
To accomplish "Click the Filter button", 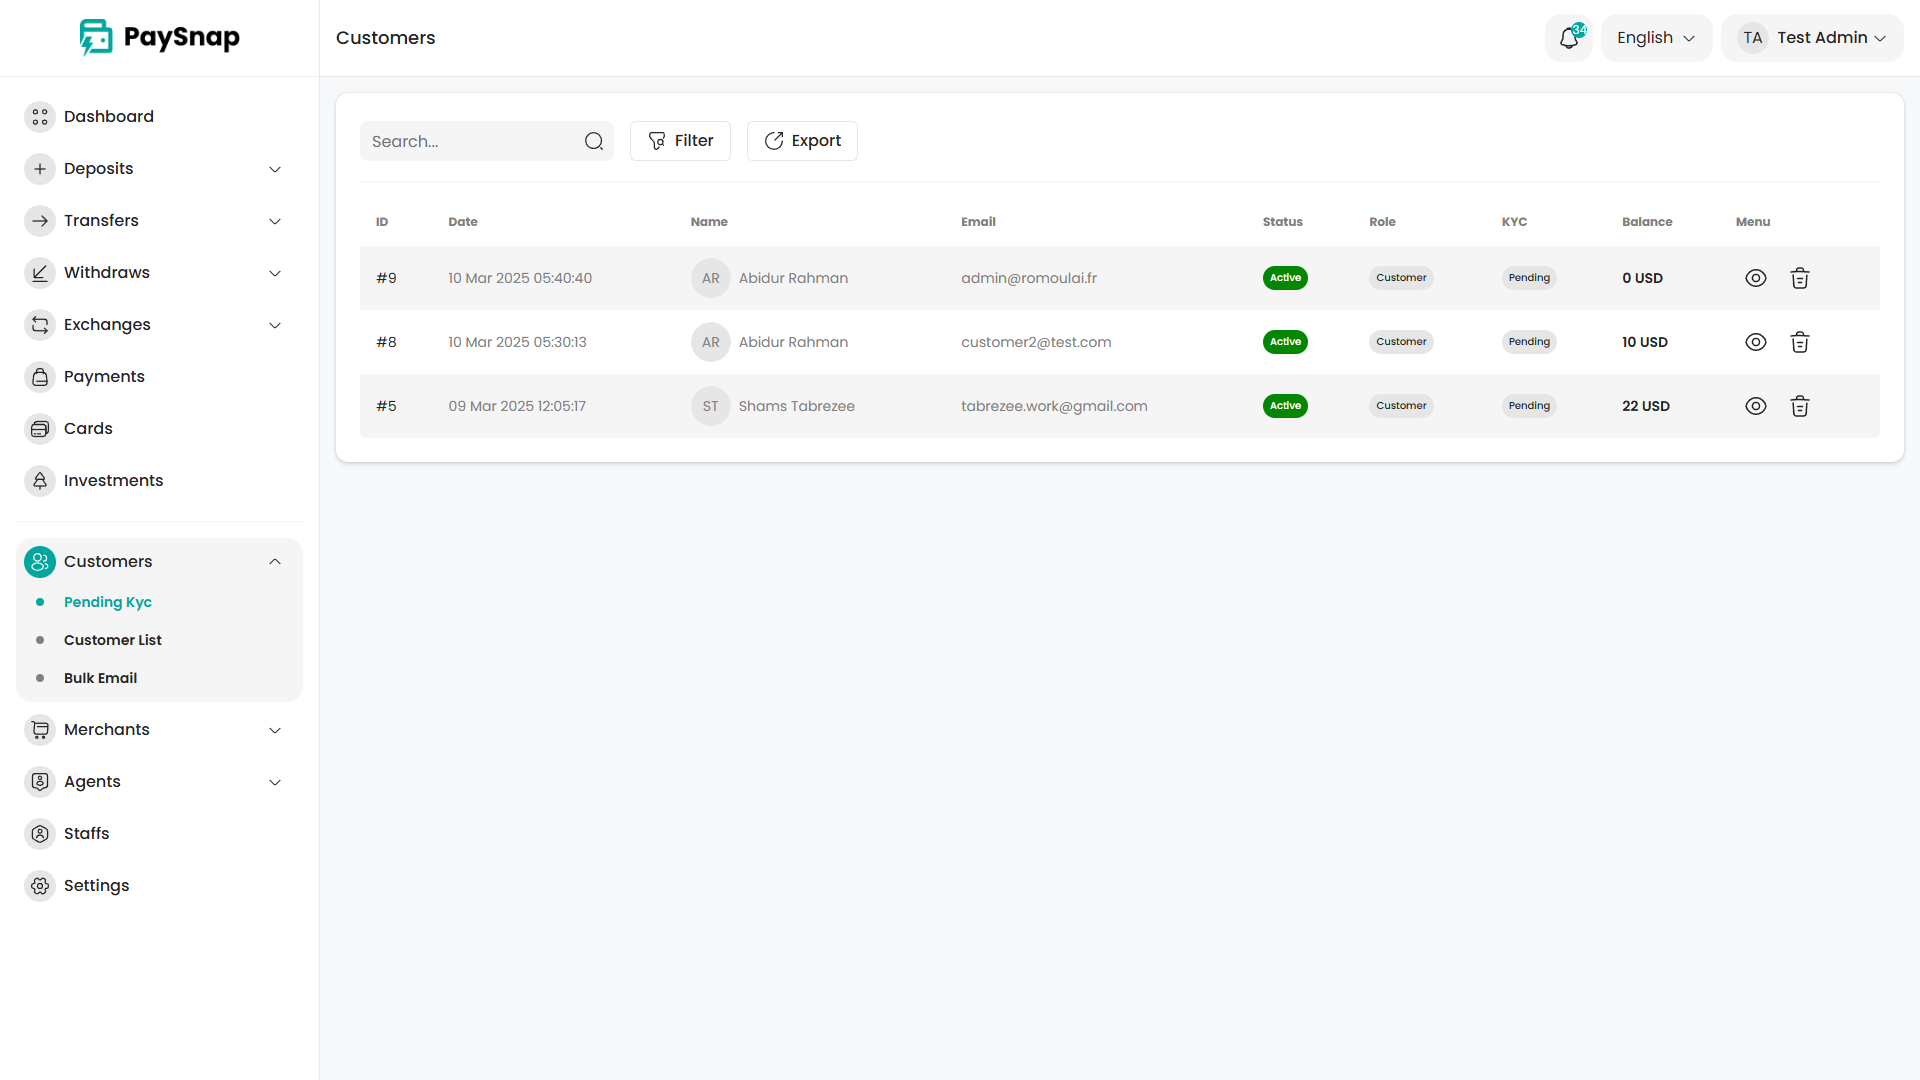I will (x=680, y=141).
